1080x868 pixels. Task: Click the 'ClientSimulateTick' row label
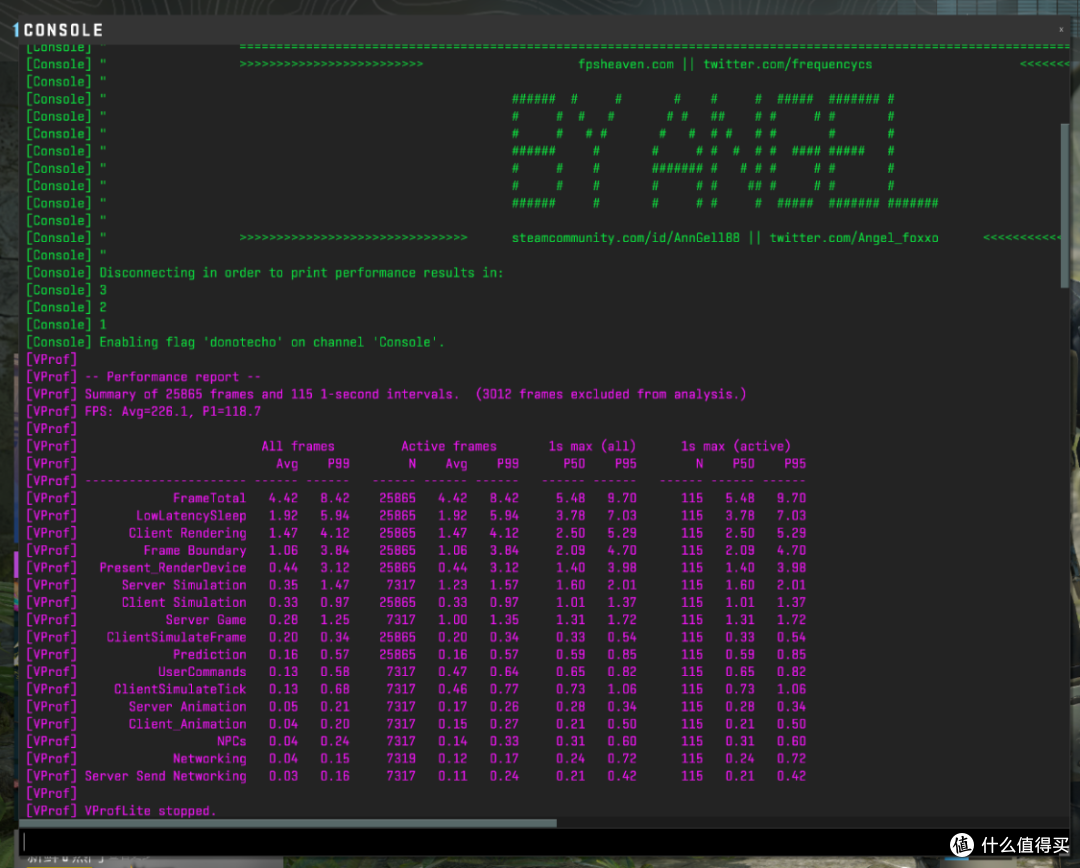[180, 689]
